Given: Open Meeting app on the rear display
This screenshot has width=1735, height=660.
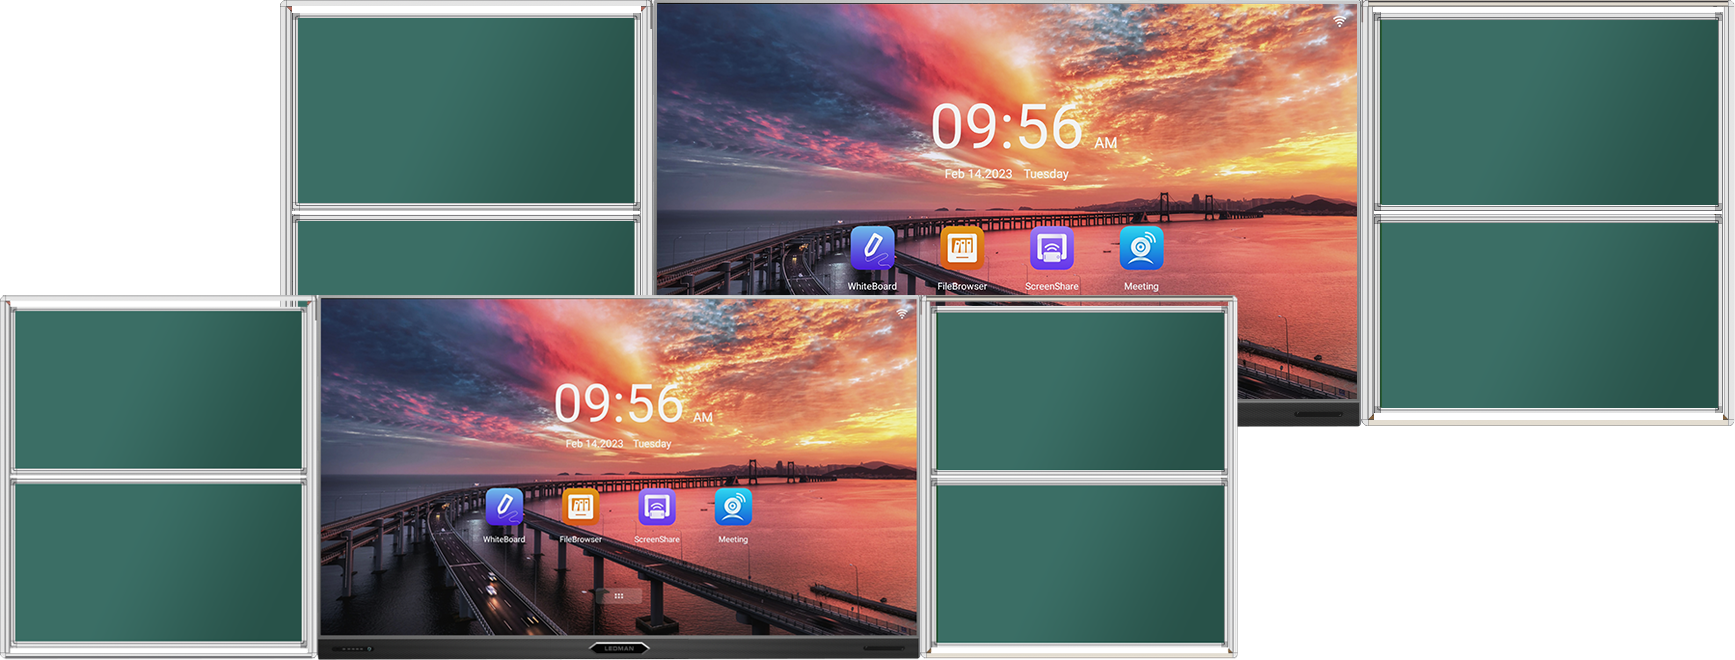Looking at the screenshot, I should 1141,249.
